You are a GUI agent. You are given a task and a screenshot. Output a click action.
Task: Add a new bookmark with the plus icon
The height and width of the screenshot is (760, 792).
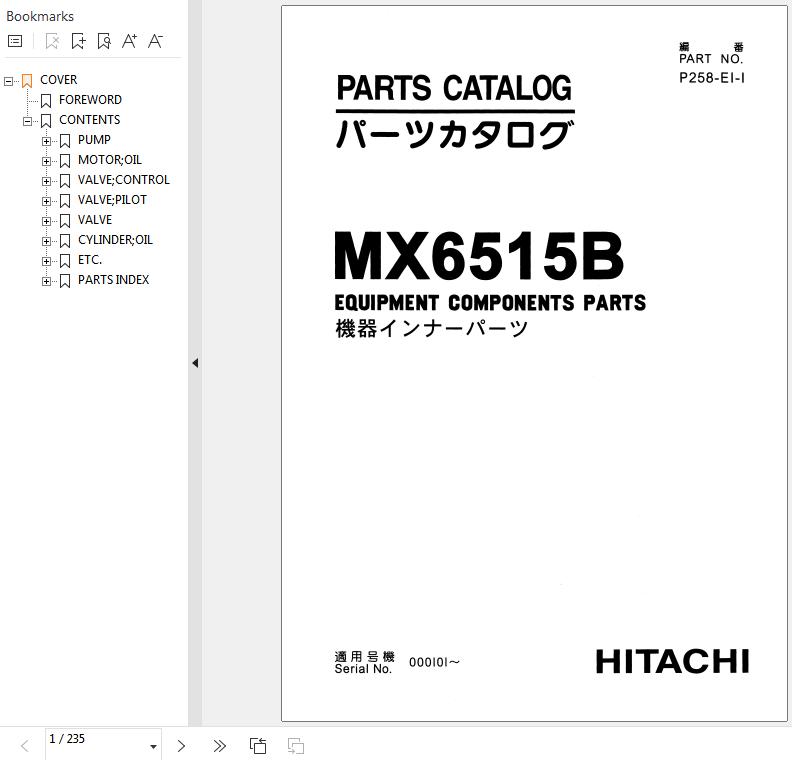(x=78, y=41)
